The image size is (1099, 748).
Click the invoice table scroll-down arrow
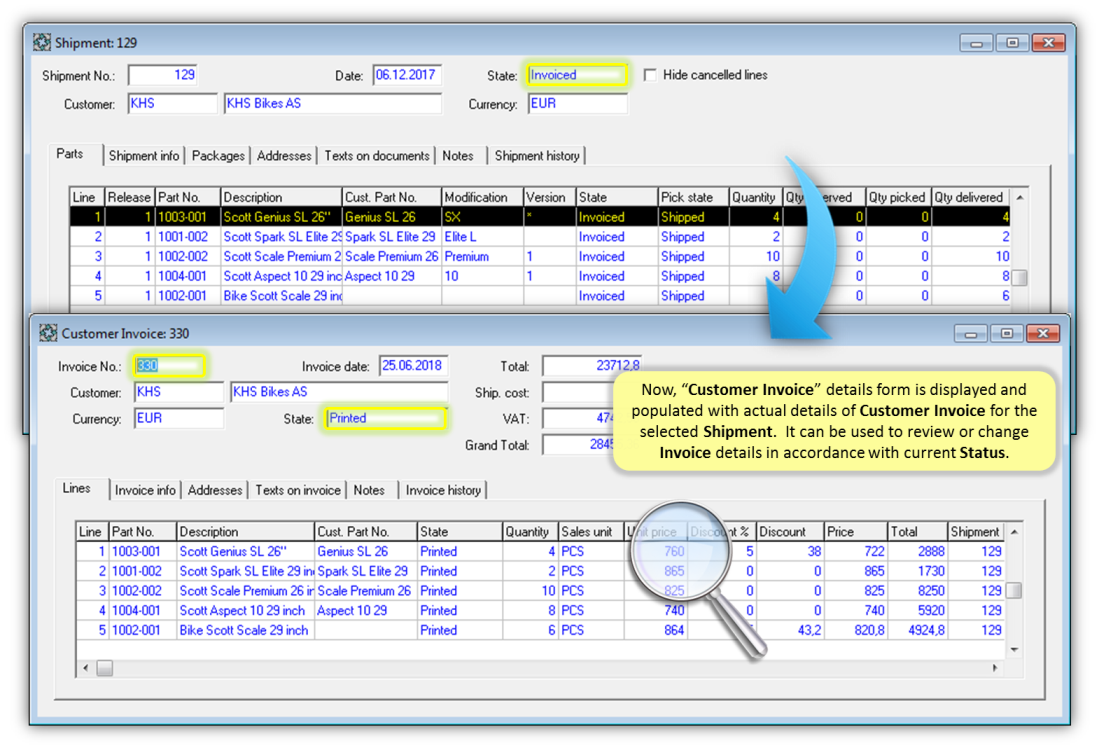click(x=1013, y=650)
